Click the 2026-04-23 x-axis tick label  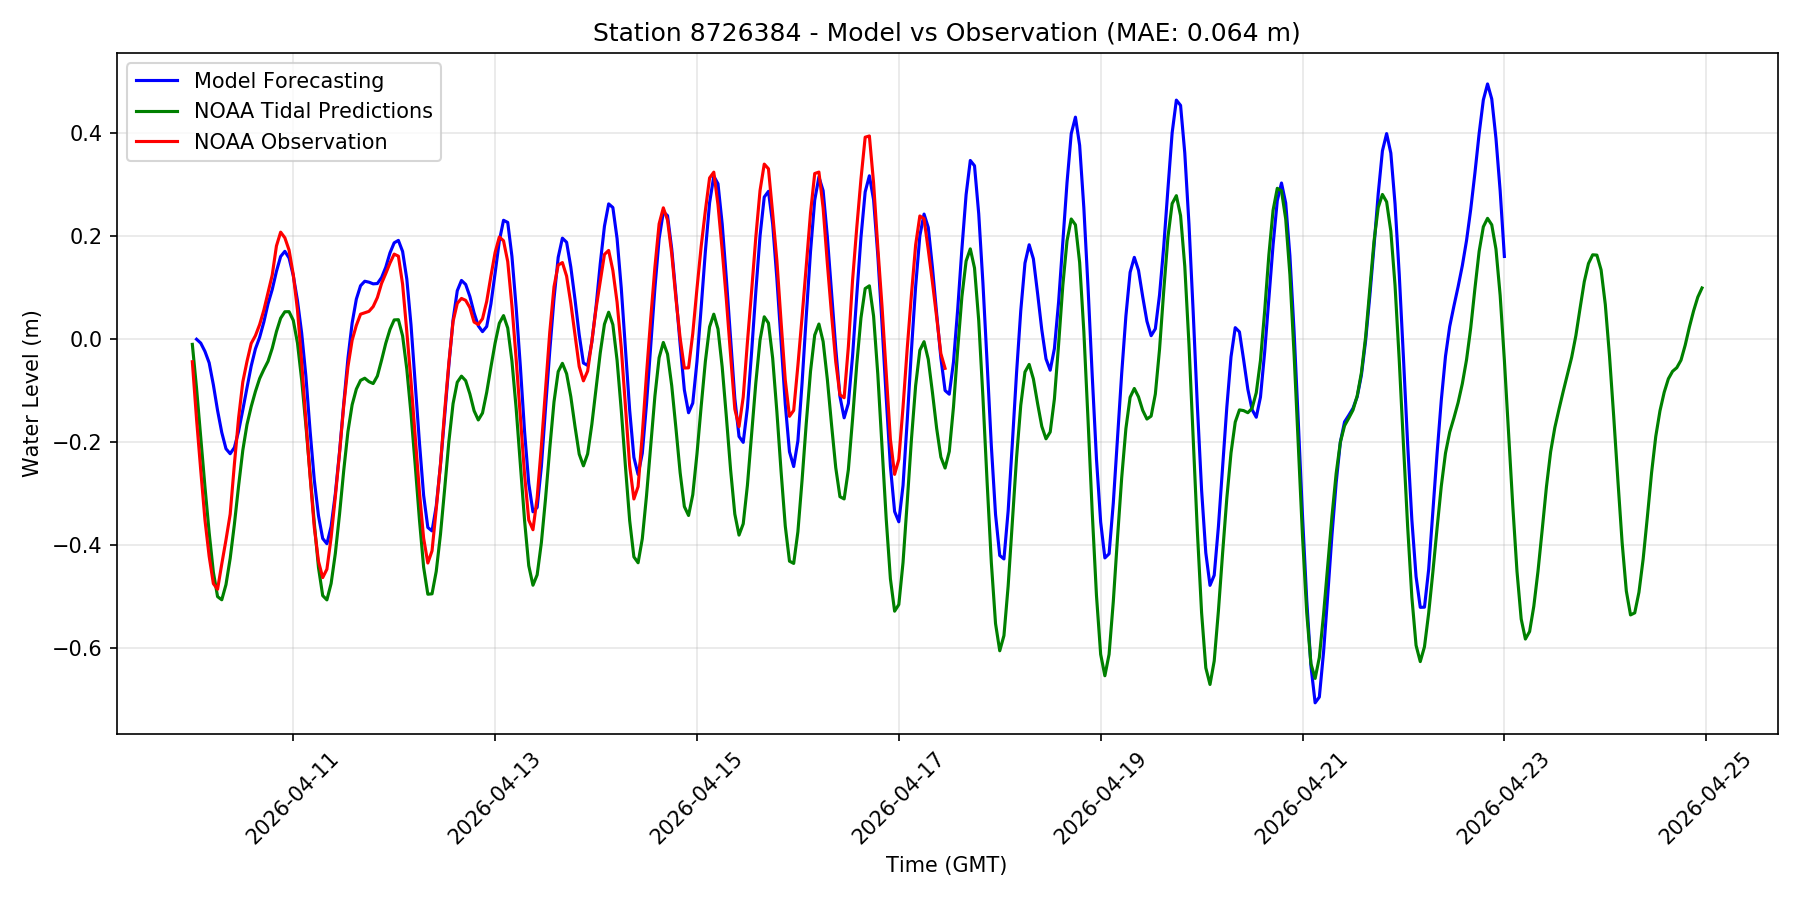pyautogui.click(x=1504, y=798)
